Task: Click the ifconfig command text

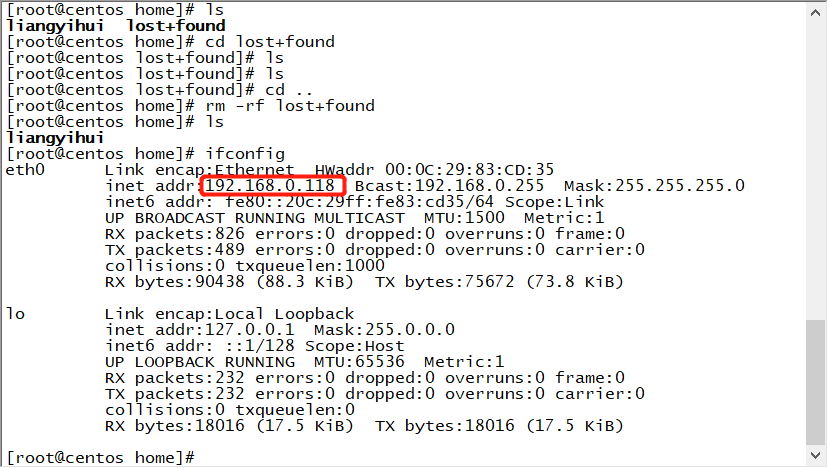Action: 240,154
